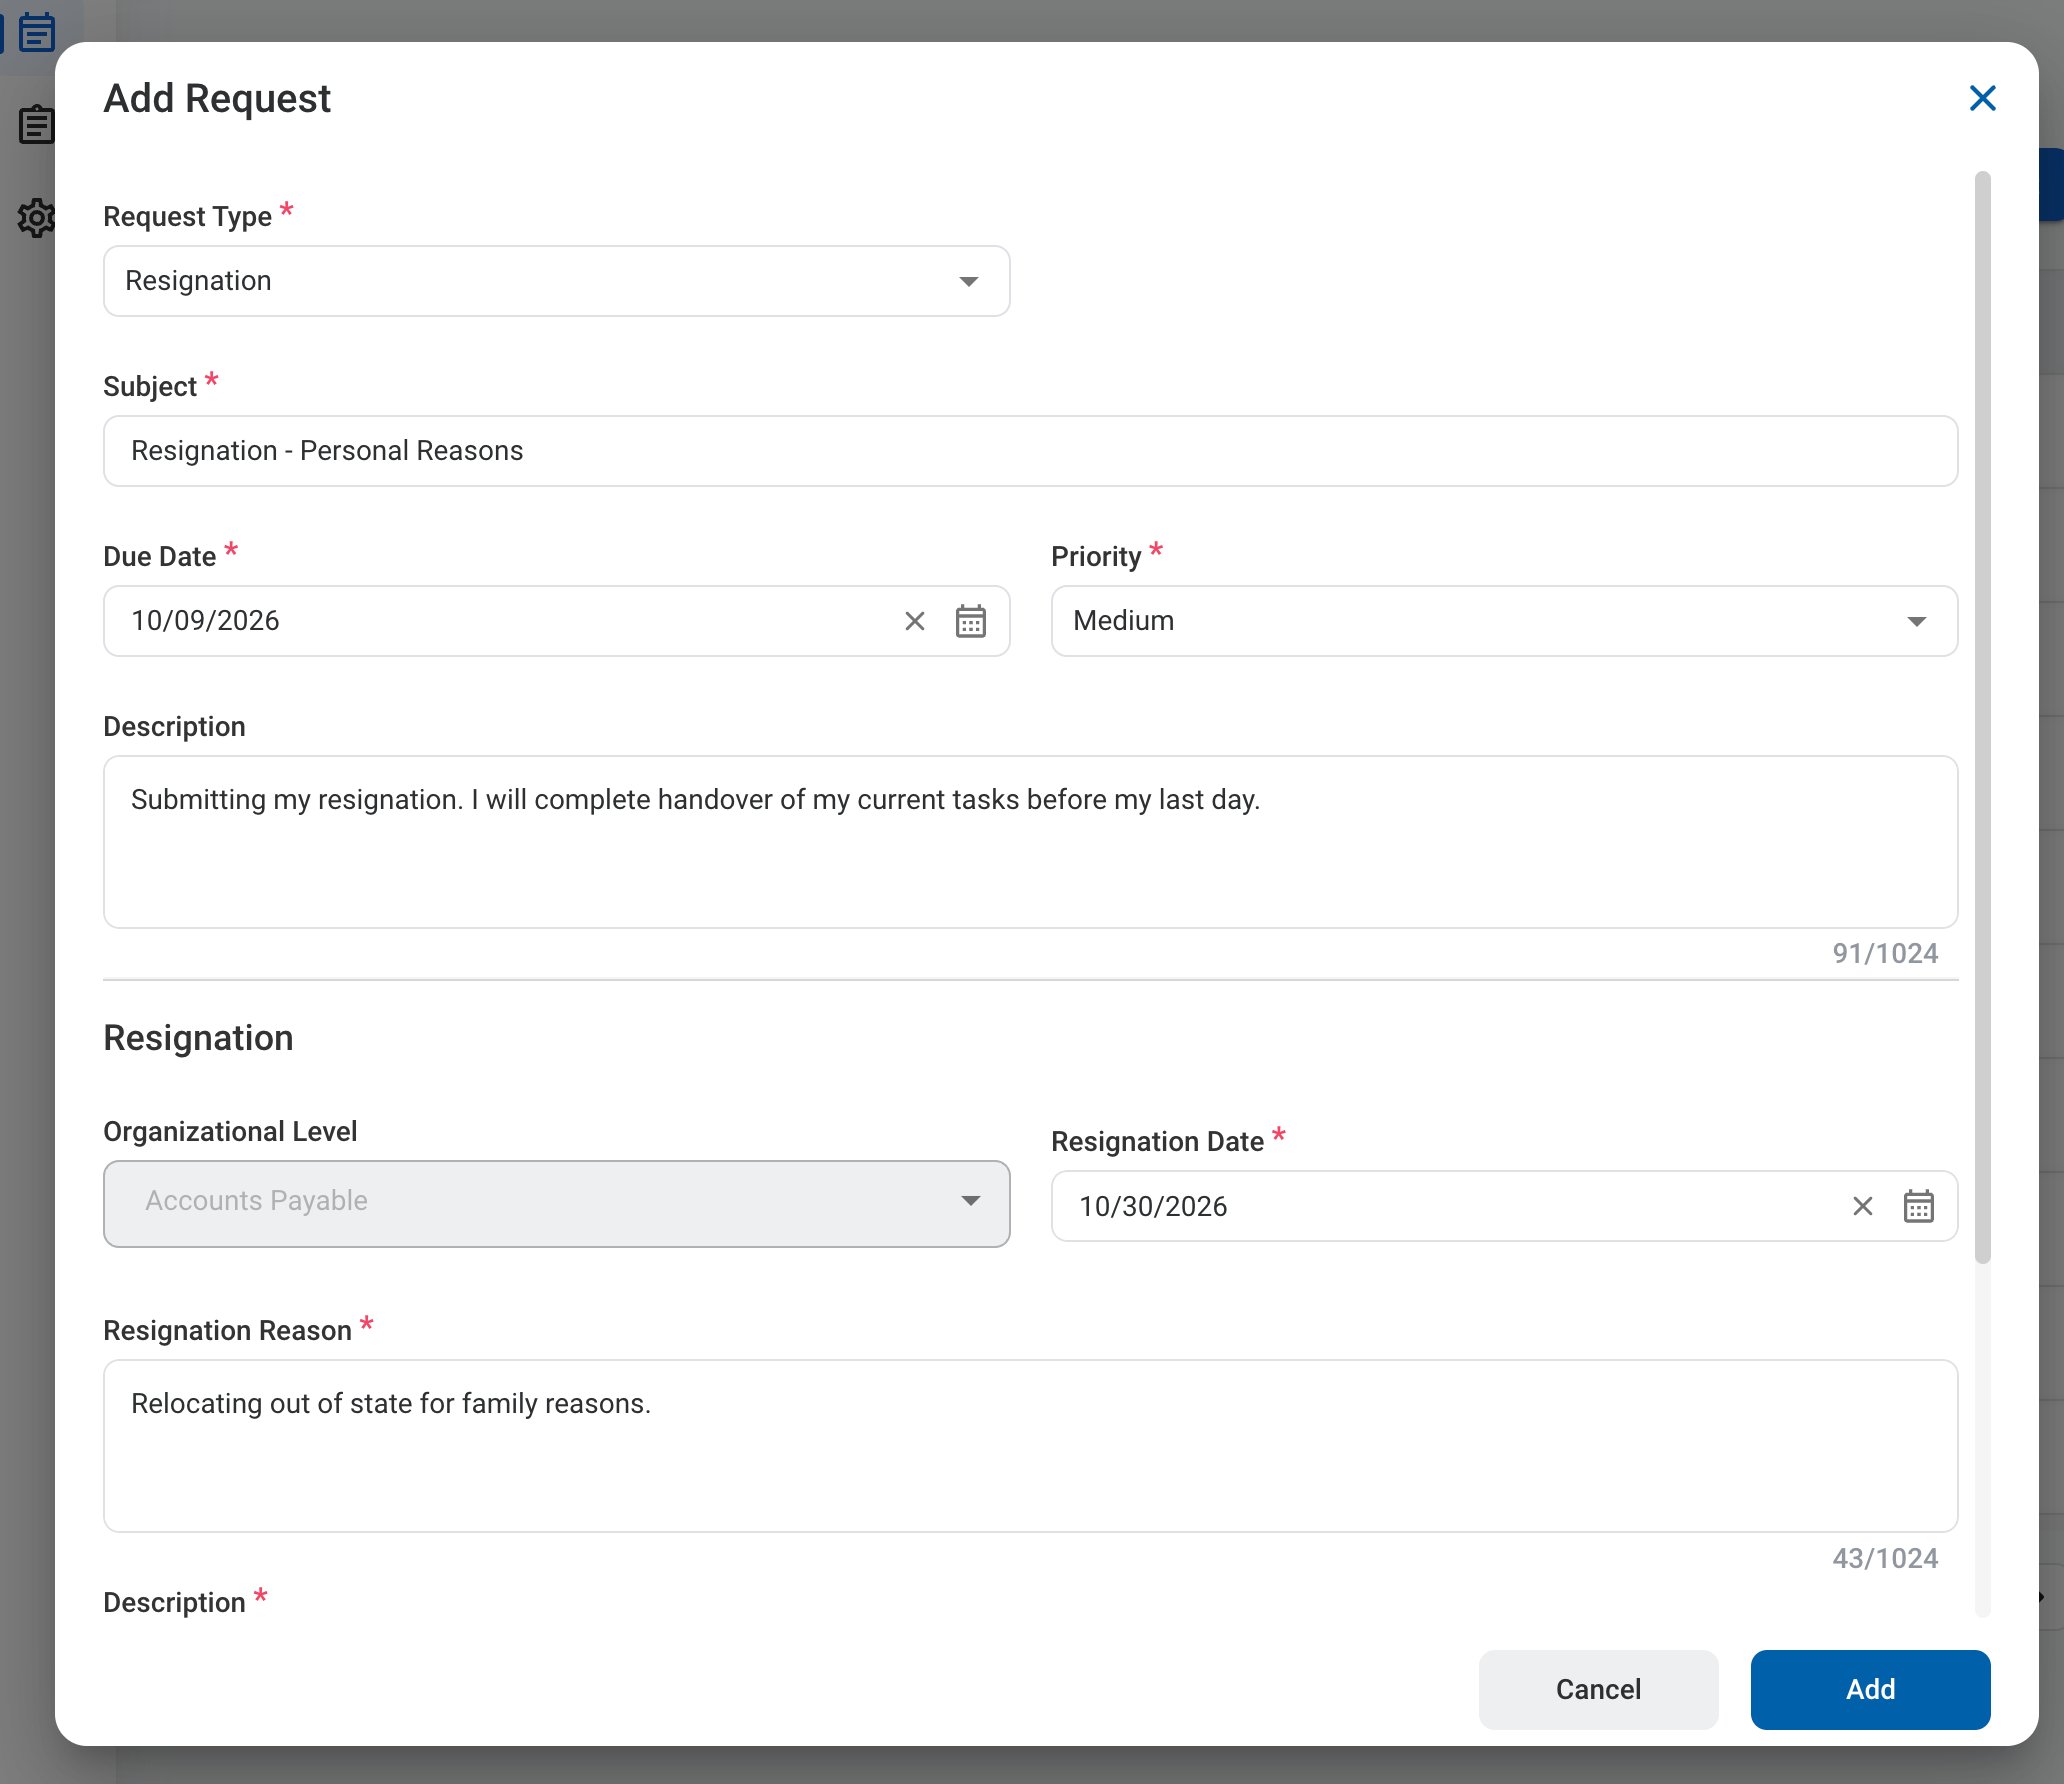
Task: Open the Due Date calendar picker
Action: pyautogui.click(x=970, y=621)
